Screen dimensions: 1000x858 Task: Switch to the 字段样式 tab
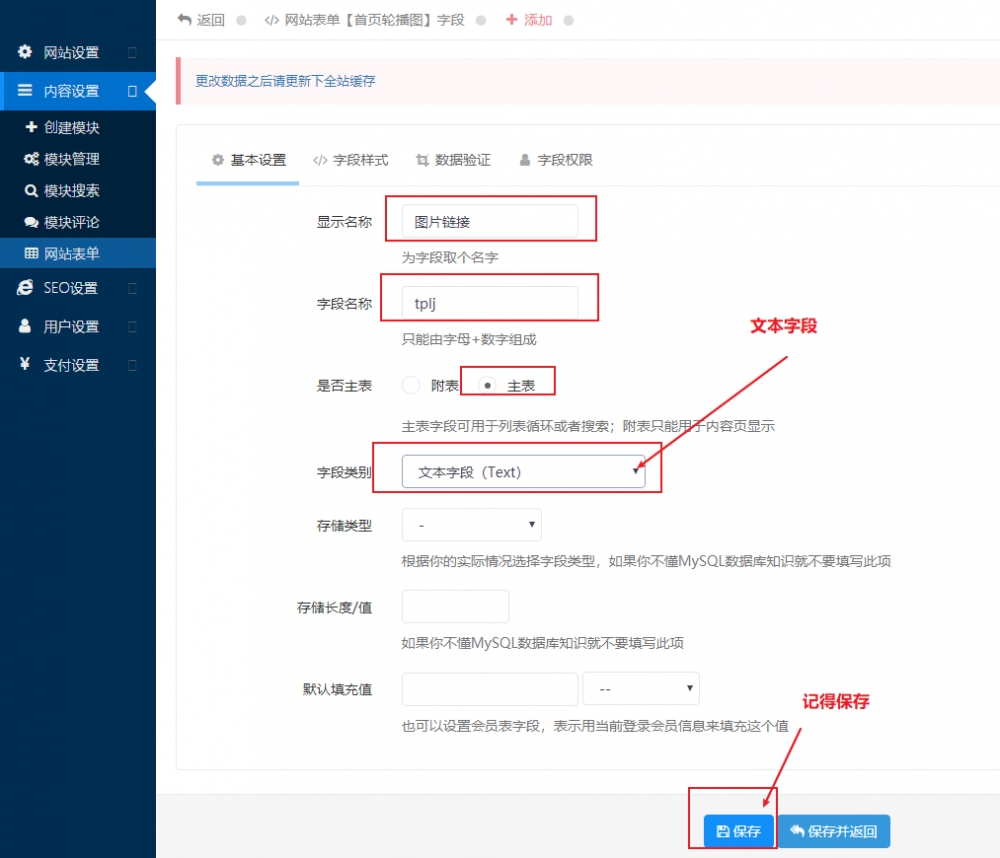(x=350, y=160)
